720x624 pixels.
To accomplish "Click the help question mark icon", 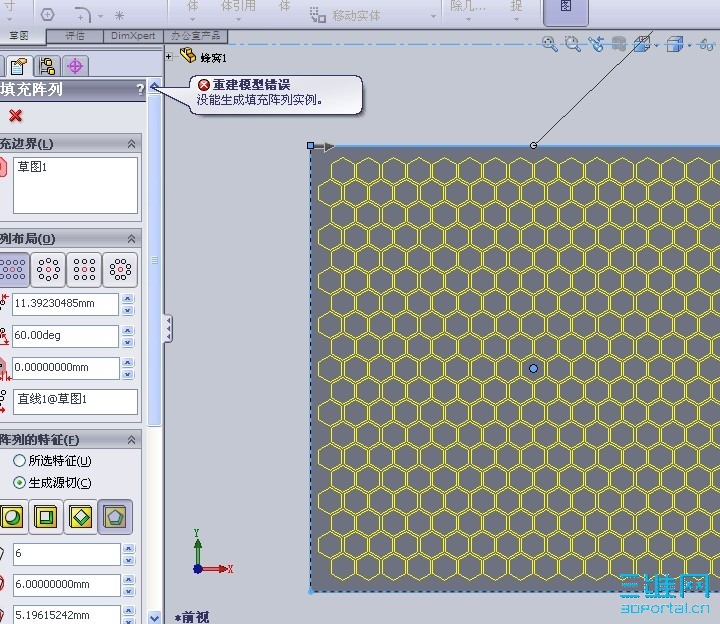I will (140, 90).
